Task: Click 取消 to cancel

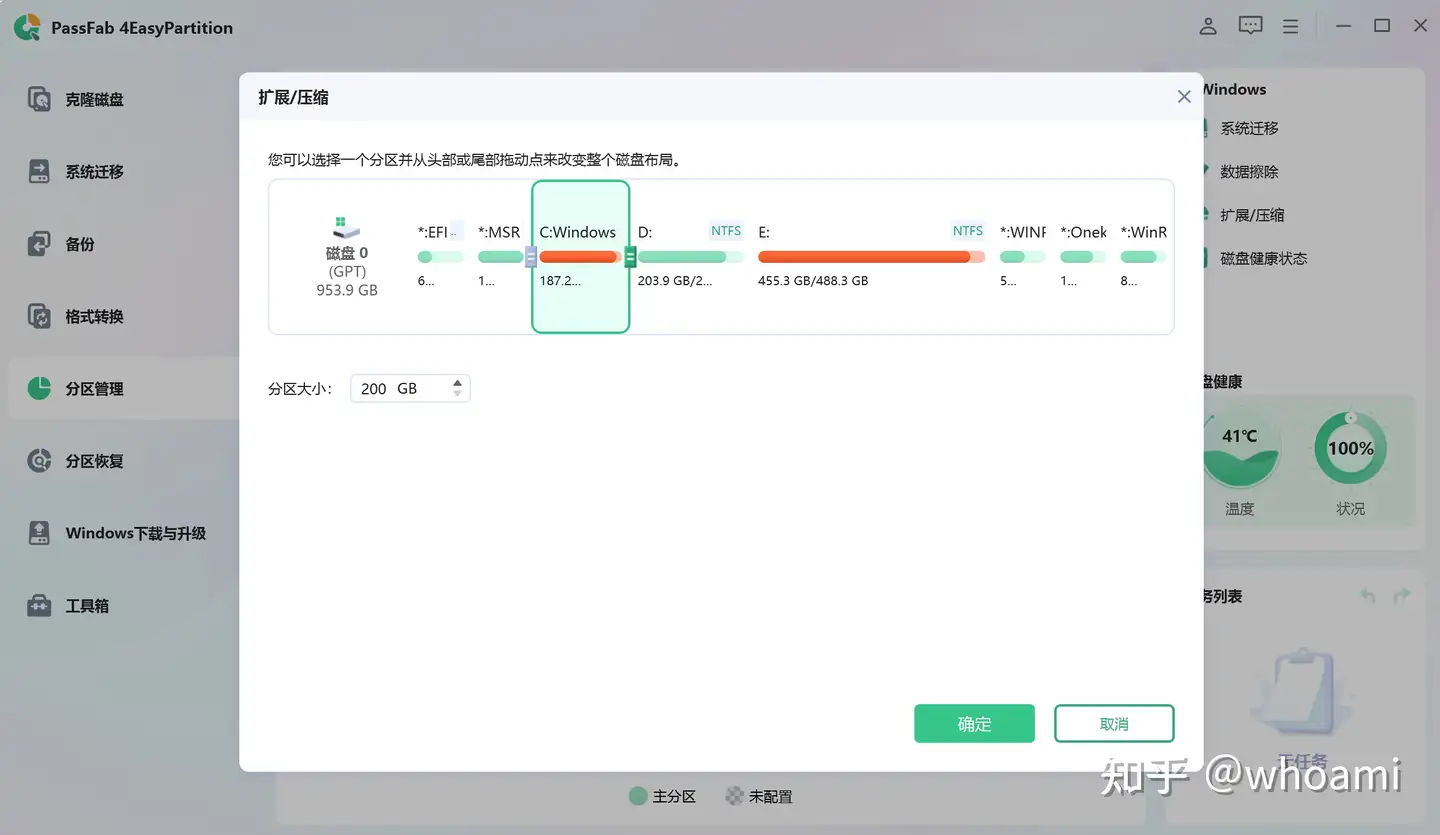Action: click(x=1114, y=724)
